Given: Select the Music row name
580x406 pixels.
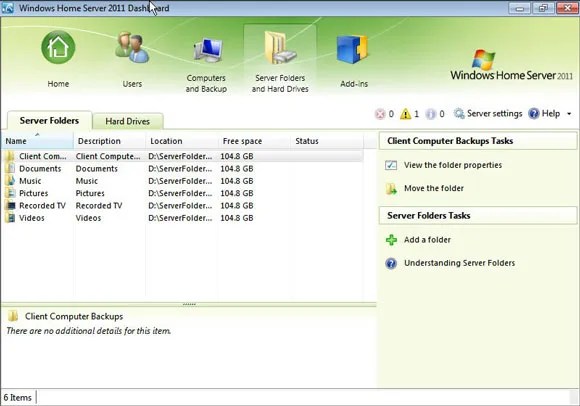Looking at the screenshot, I should click(x=30, y=181).
